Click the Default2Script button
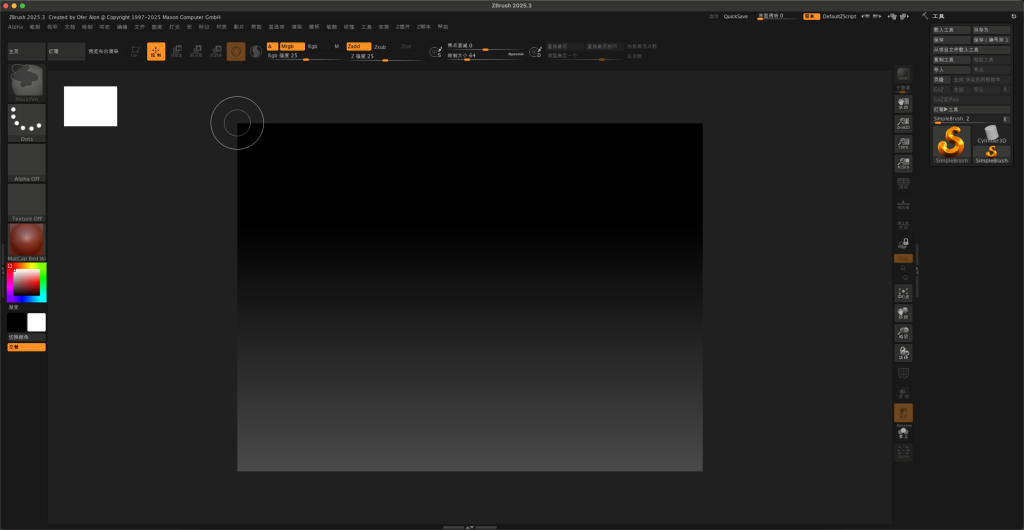 click(840, 16)
